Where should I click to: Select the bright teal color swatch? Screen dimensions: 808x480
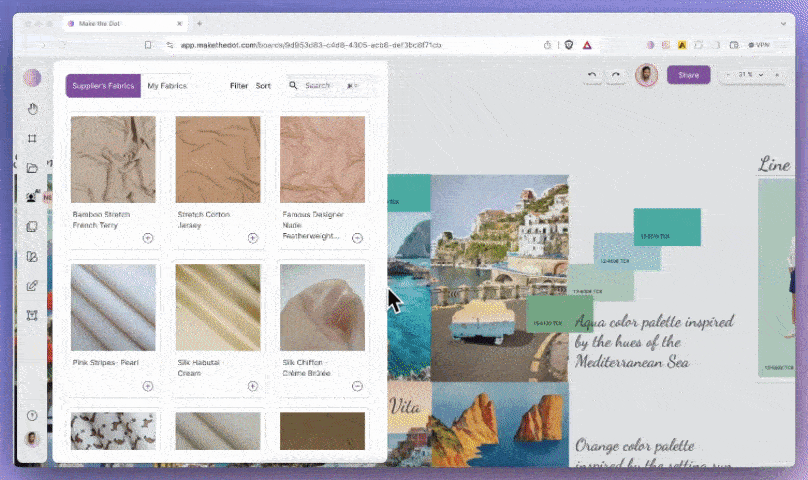click(x=667, y=227)
